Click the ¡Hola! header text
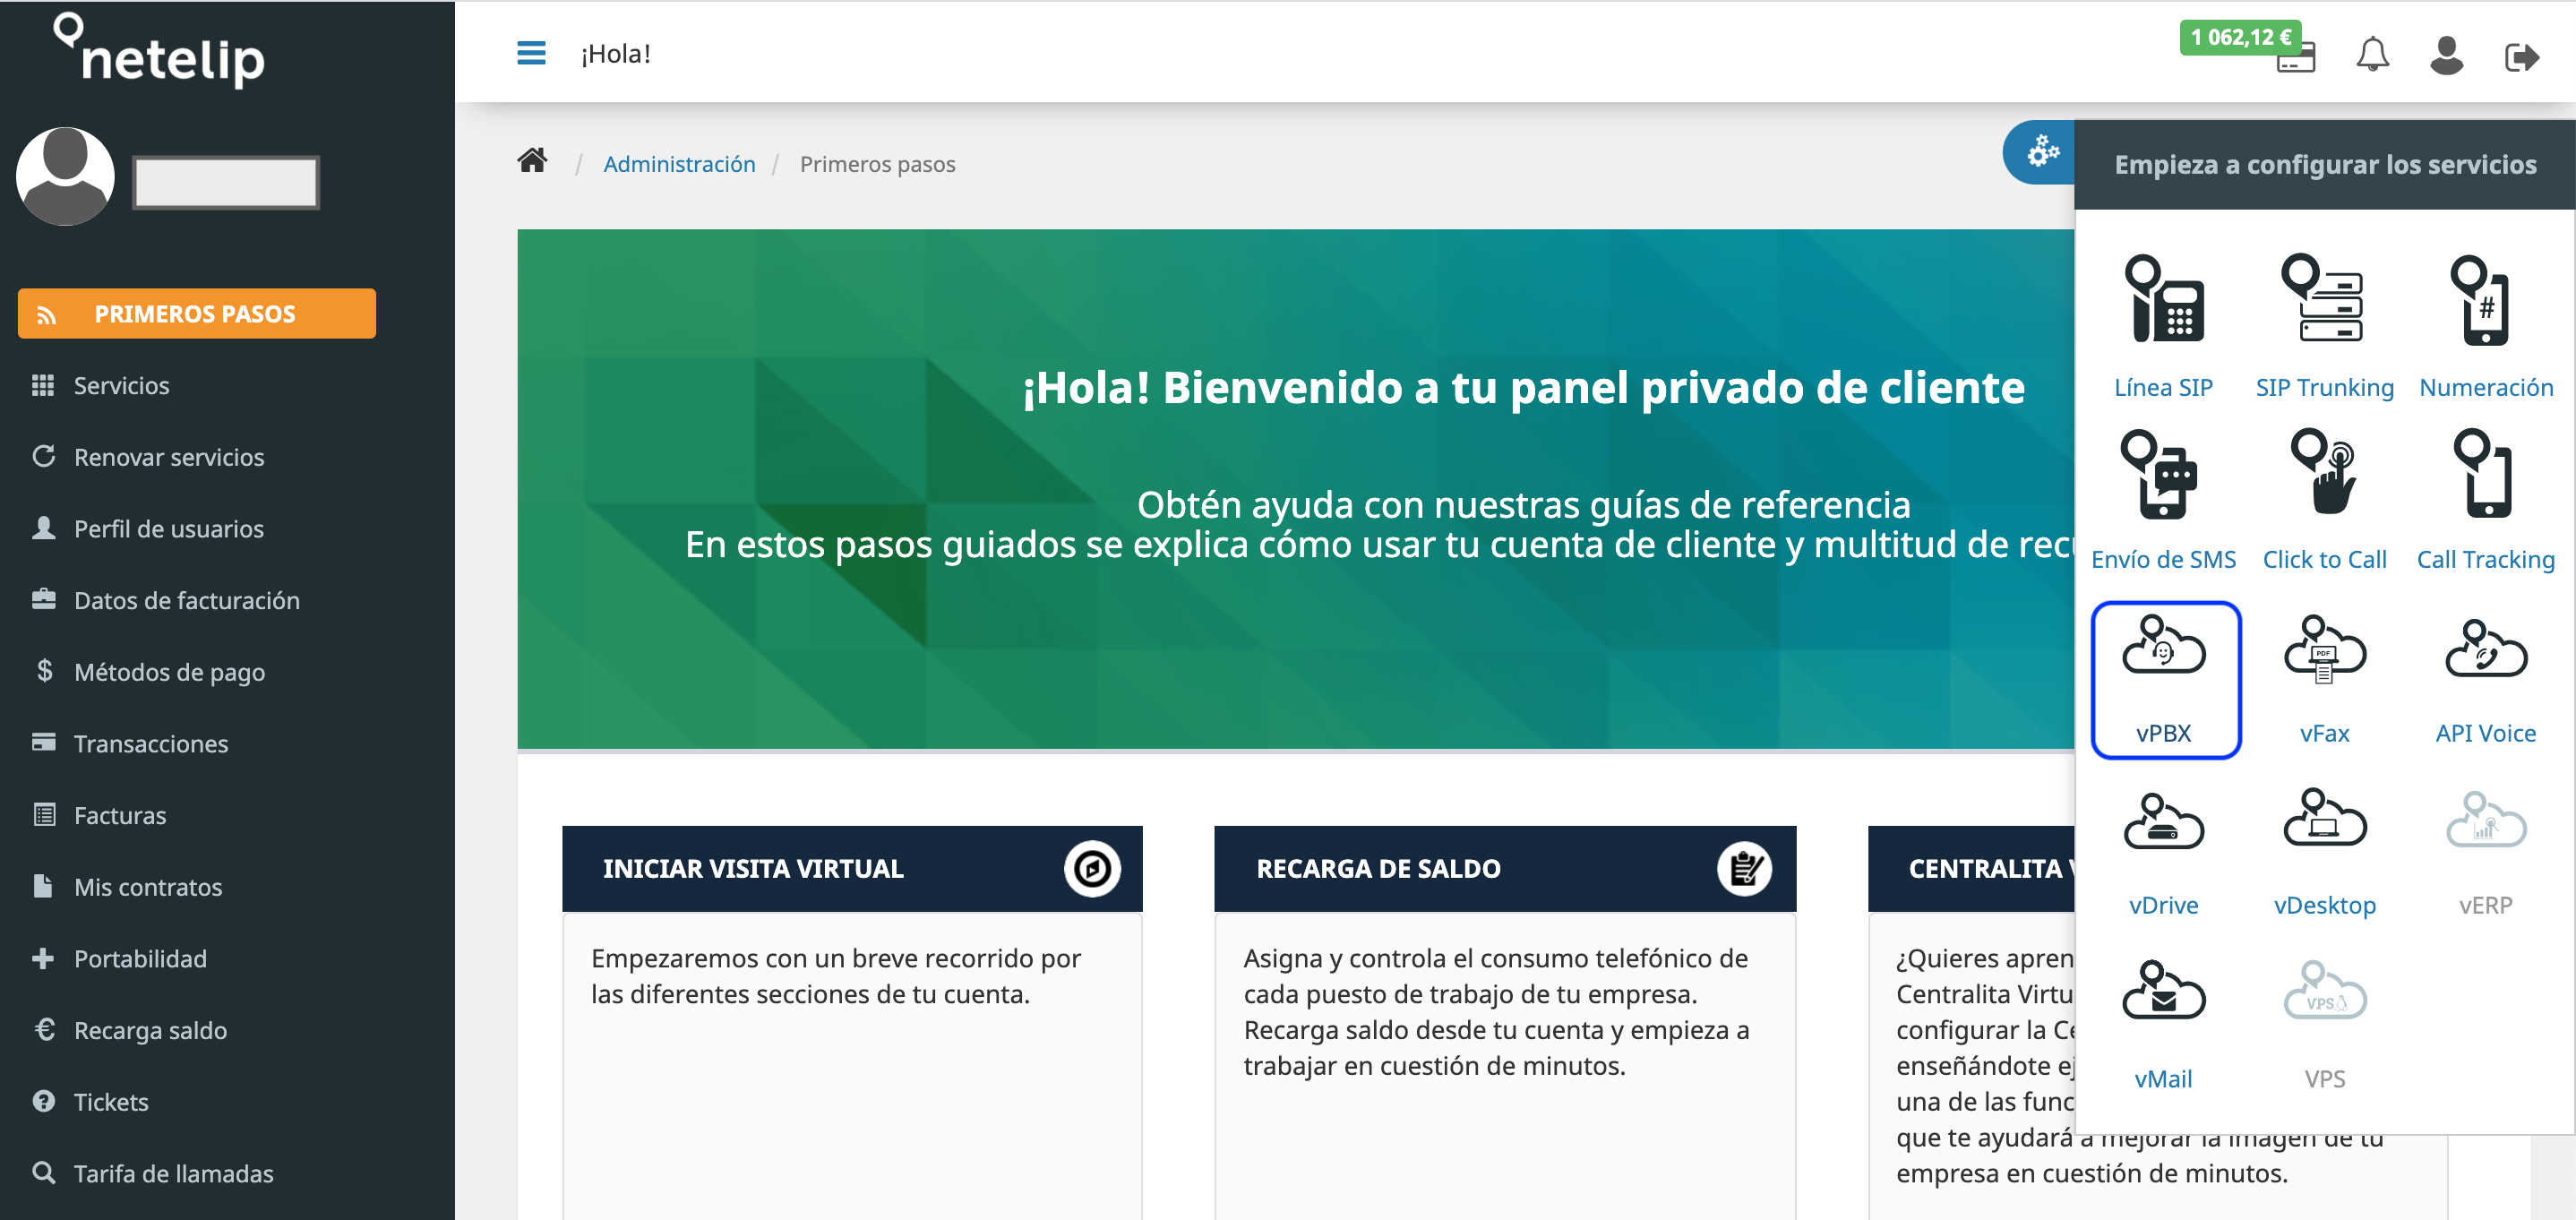Viewport: 2576px width, 1220px height. click(616, 54)
